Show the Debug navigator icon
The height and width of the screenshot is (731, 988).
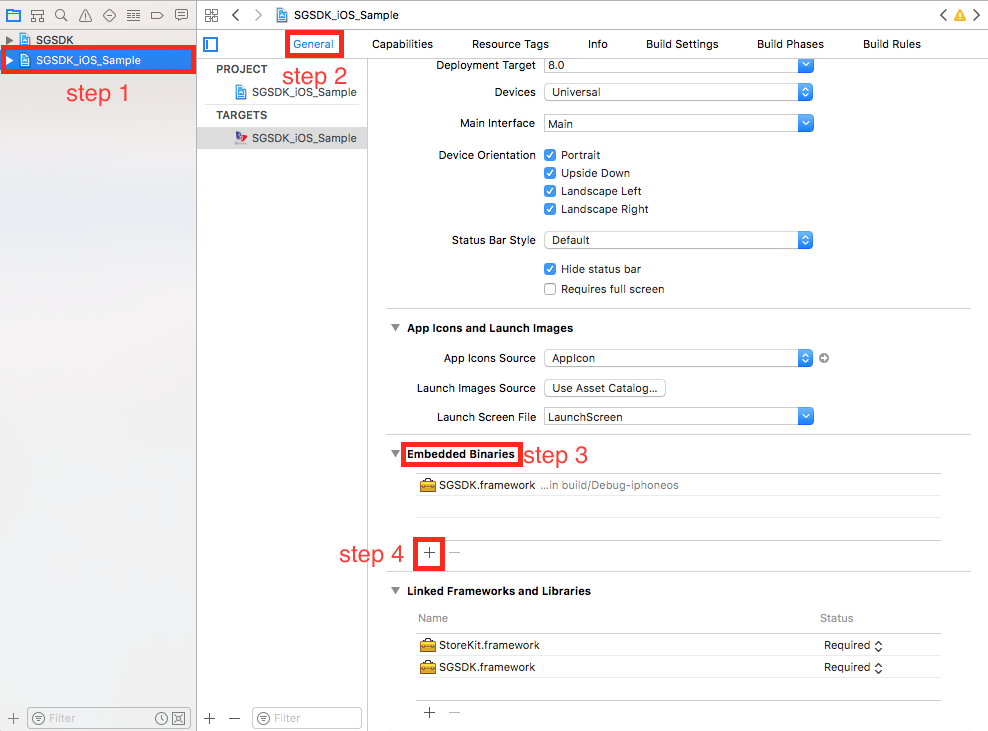click(x=134, y=15)
